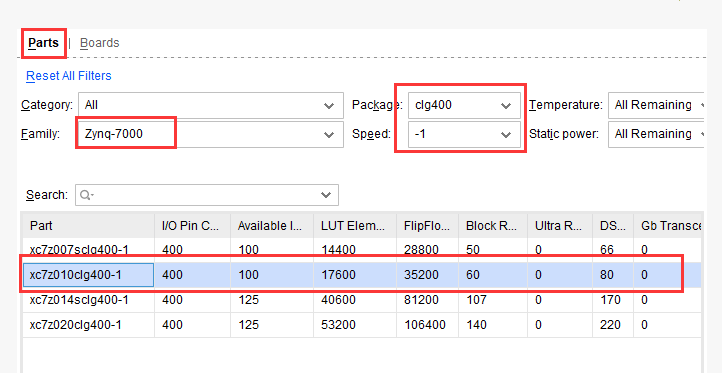Sort by Gb Transceivers column header
722x373 pixels.
coord(668,226)
